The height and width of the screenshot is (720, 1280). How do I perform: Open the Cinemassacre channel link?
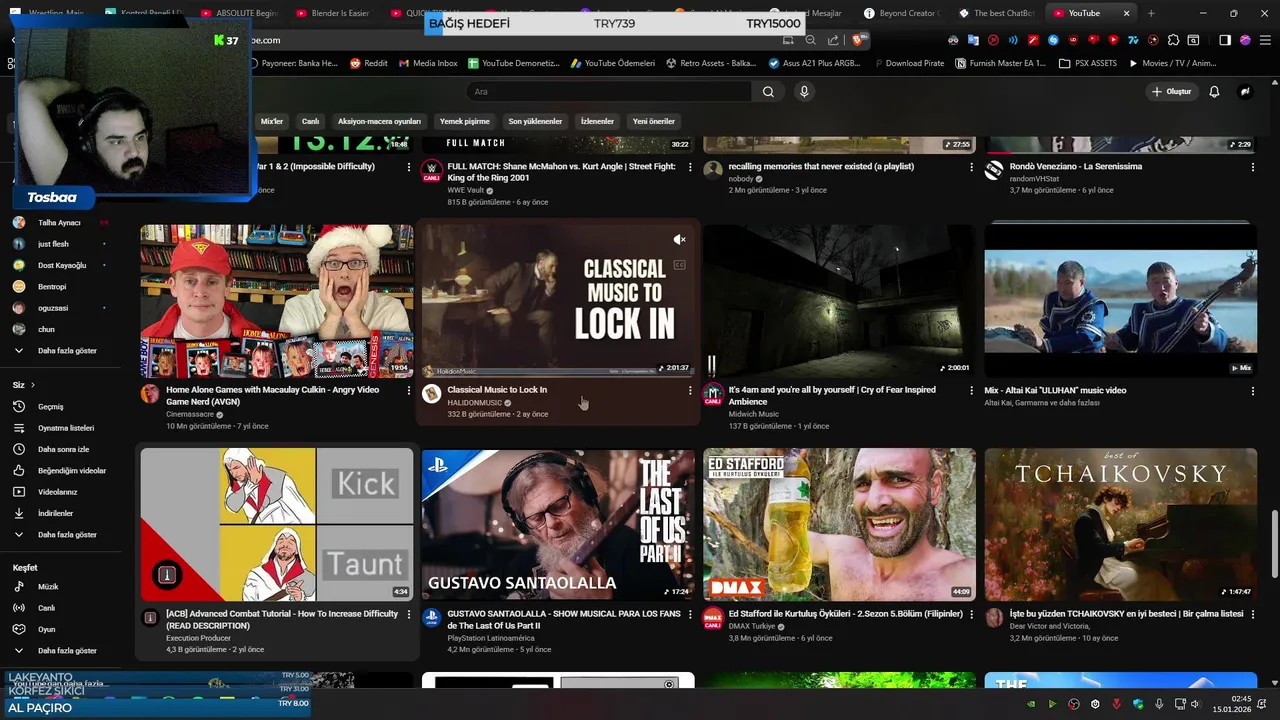point(190,414)
